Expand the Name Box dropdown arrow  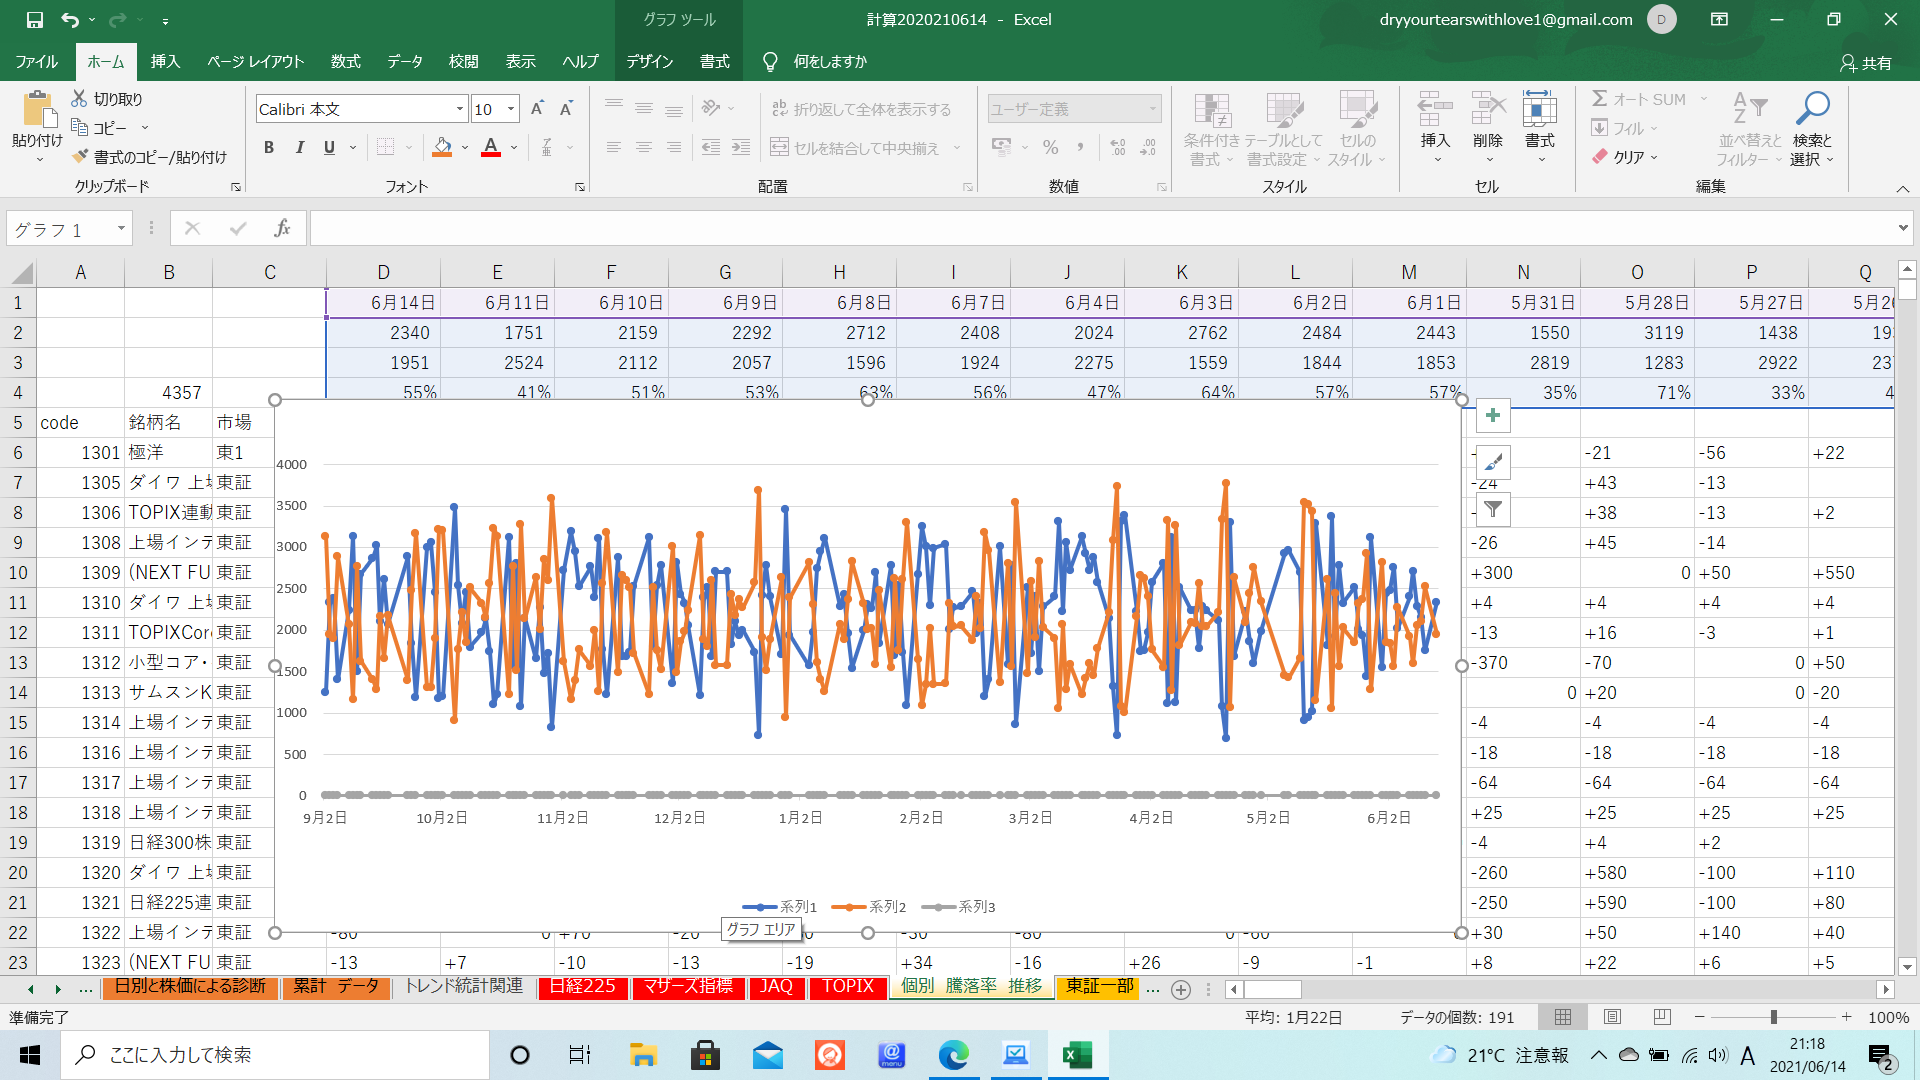(x=121, y=229)
